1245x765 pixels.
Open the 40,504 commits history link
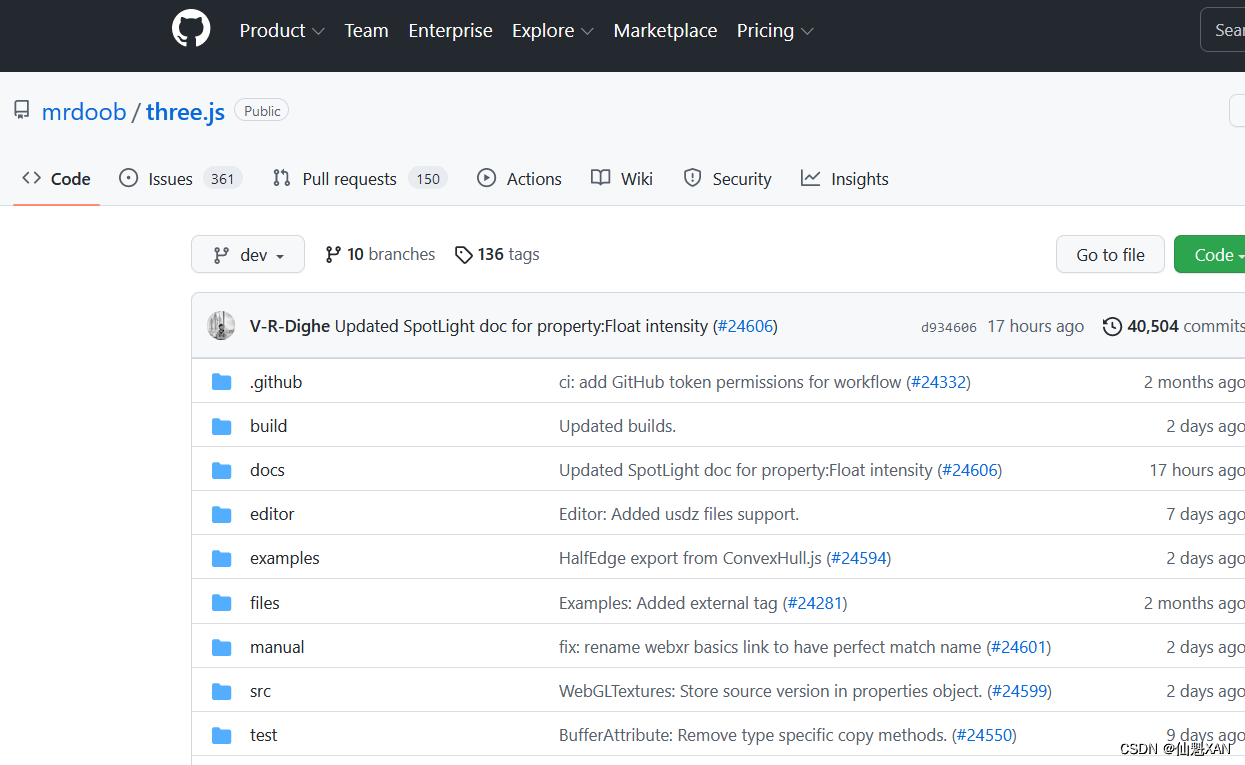(1174, 326)
